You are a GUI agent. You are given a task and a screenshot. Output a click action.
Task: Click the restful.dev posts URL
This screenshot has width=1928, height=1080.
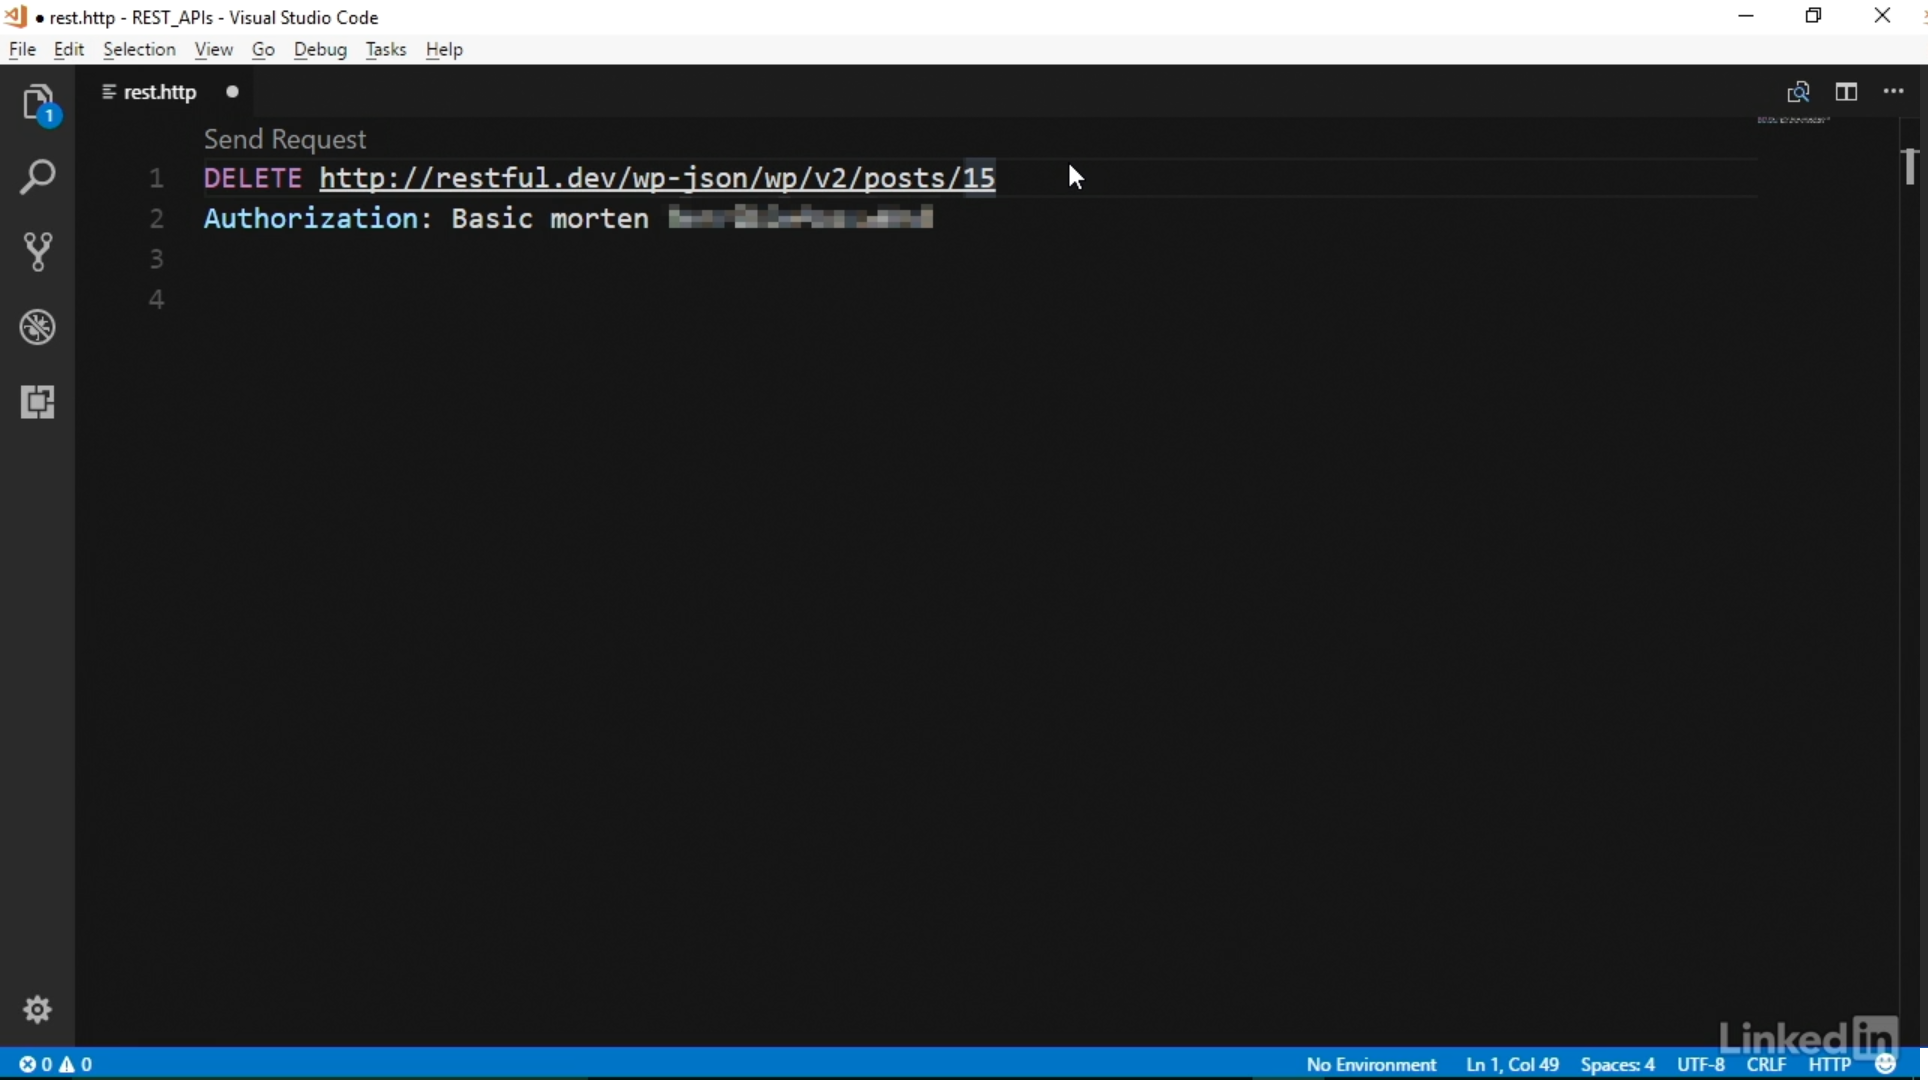click(x=657, y=178)
